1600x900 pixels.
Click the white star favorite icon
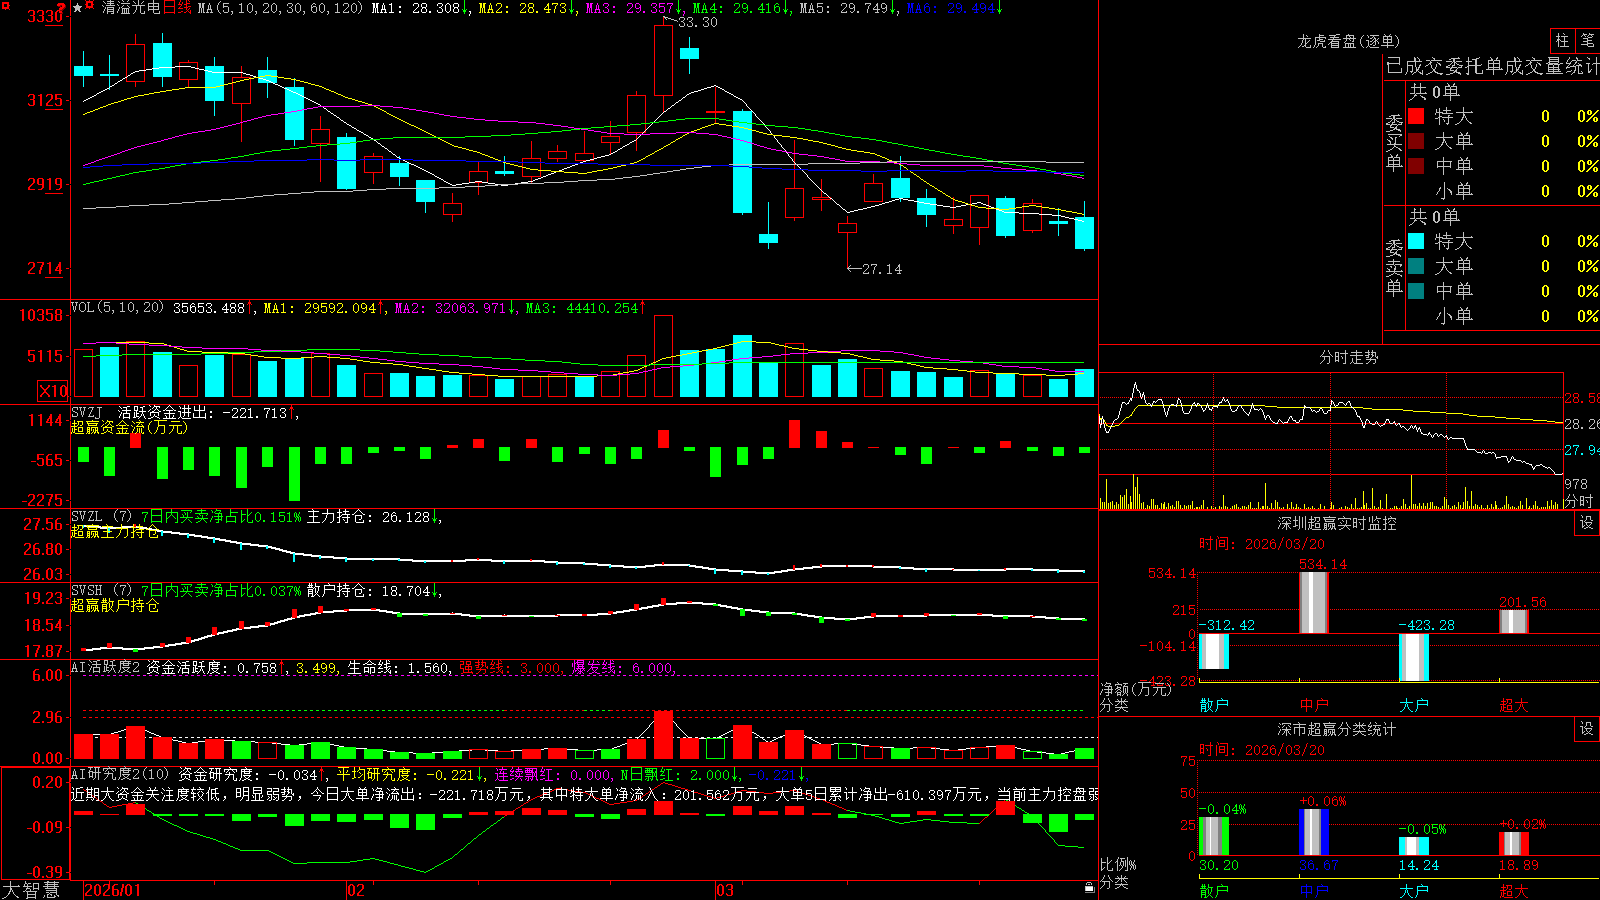[x=78, y=8]
